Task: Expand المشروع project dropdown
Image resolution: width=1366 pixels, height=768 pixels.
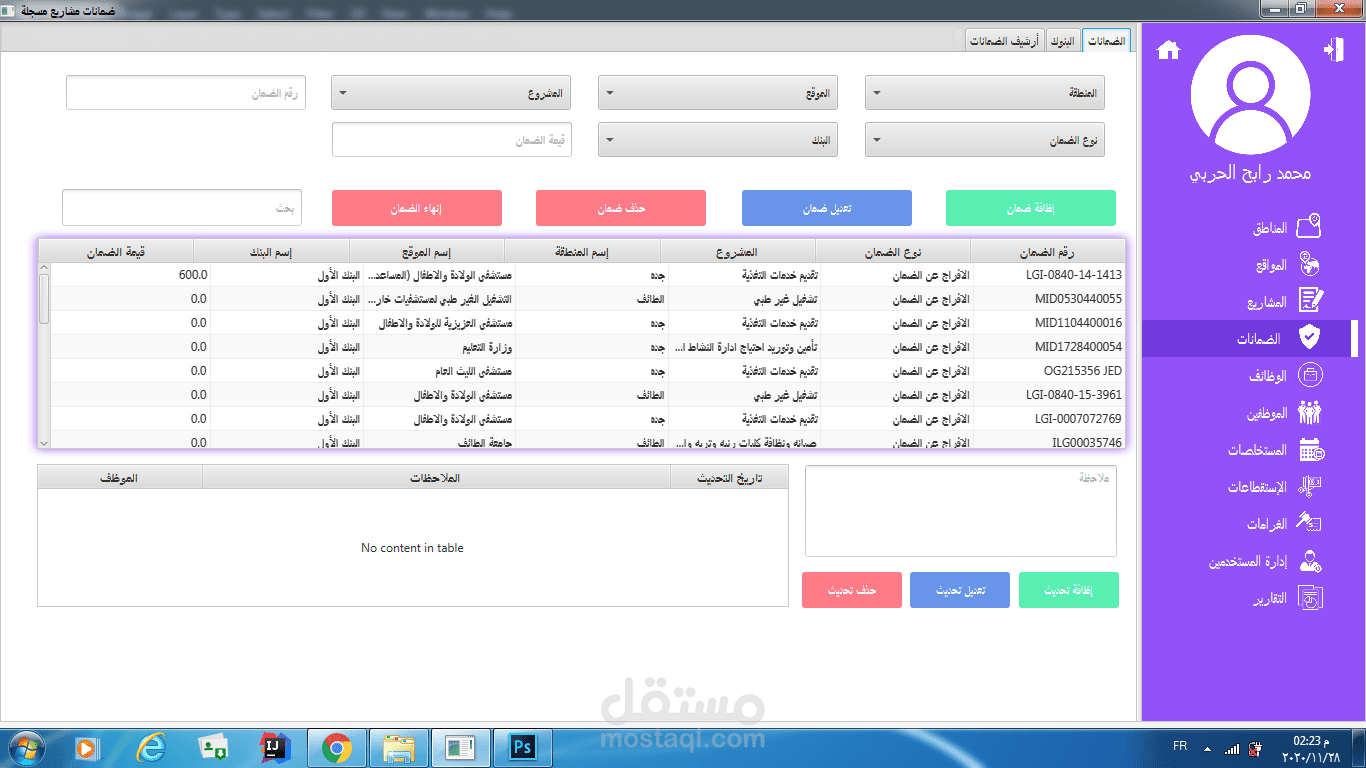Action: point(451,93)
